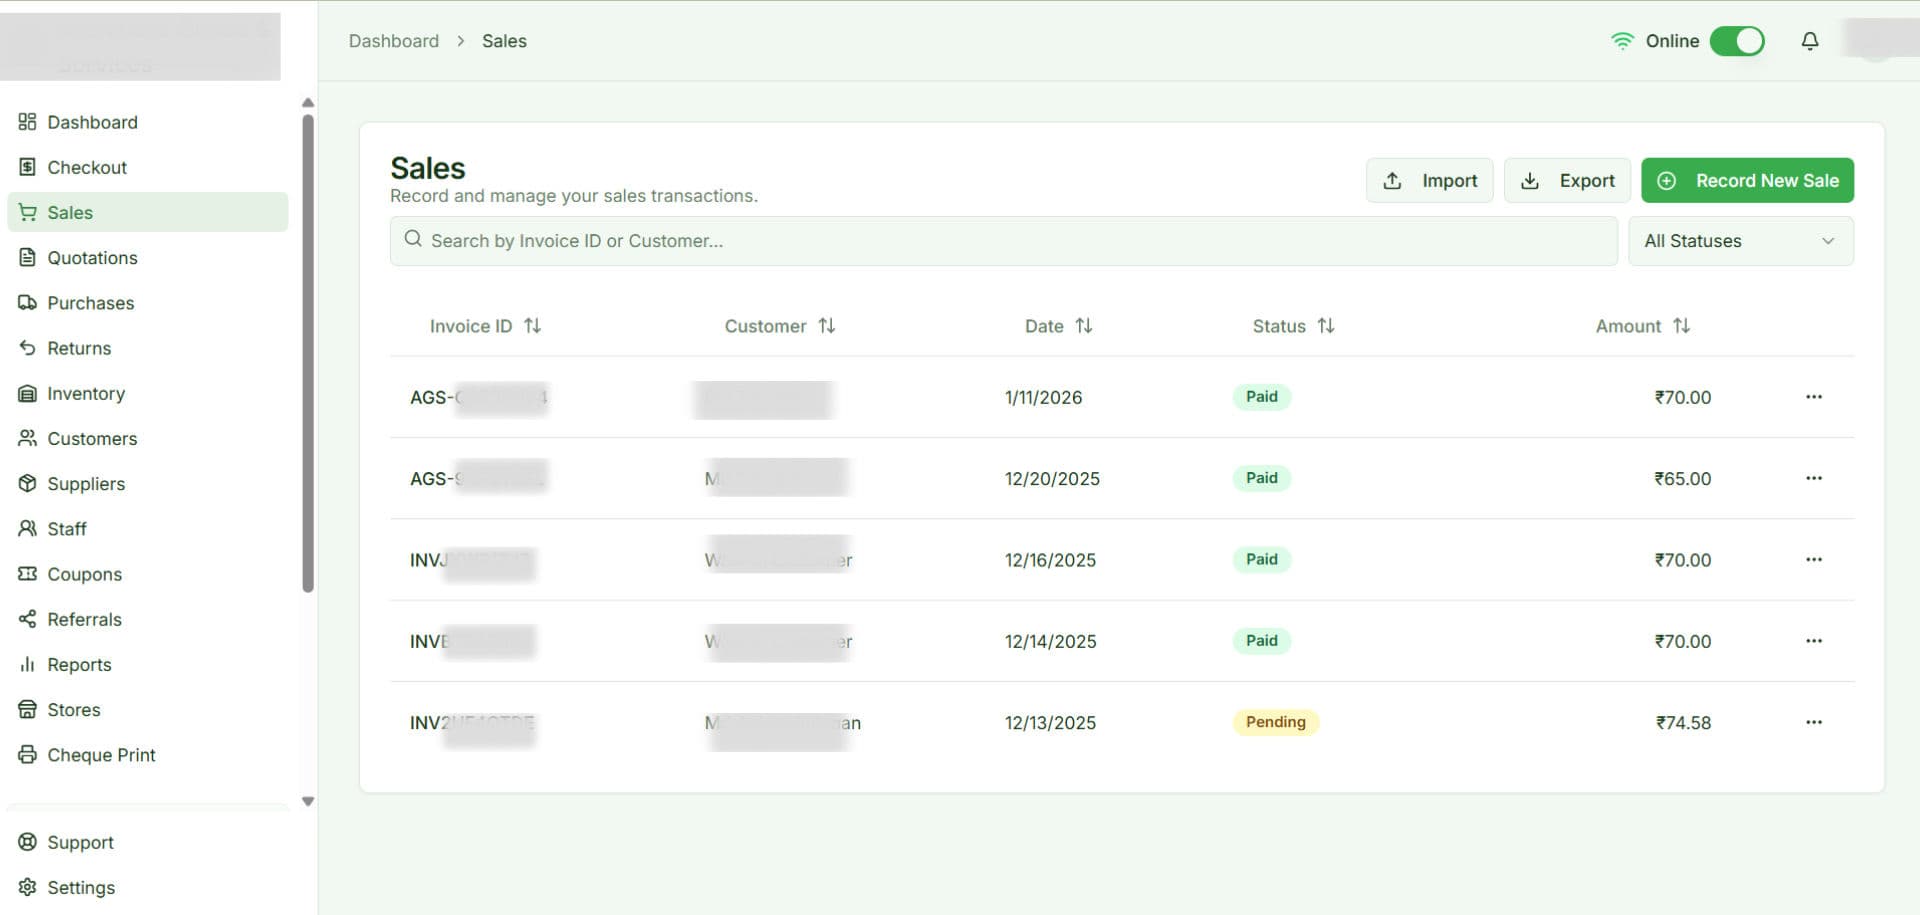This screenshot has width=1920, height=915.
Task: Click the notification bell icon
Action: click(x=1809, y=41)
